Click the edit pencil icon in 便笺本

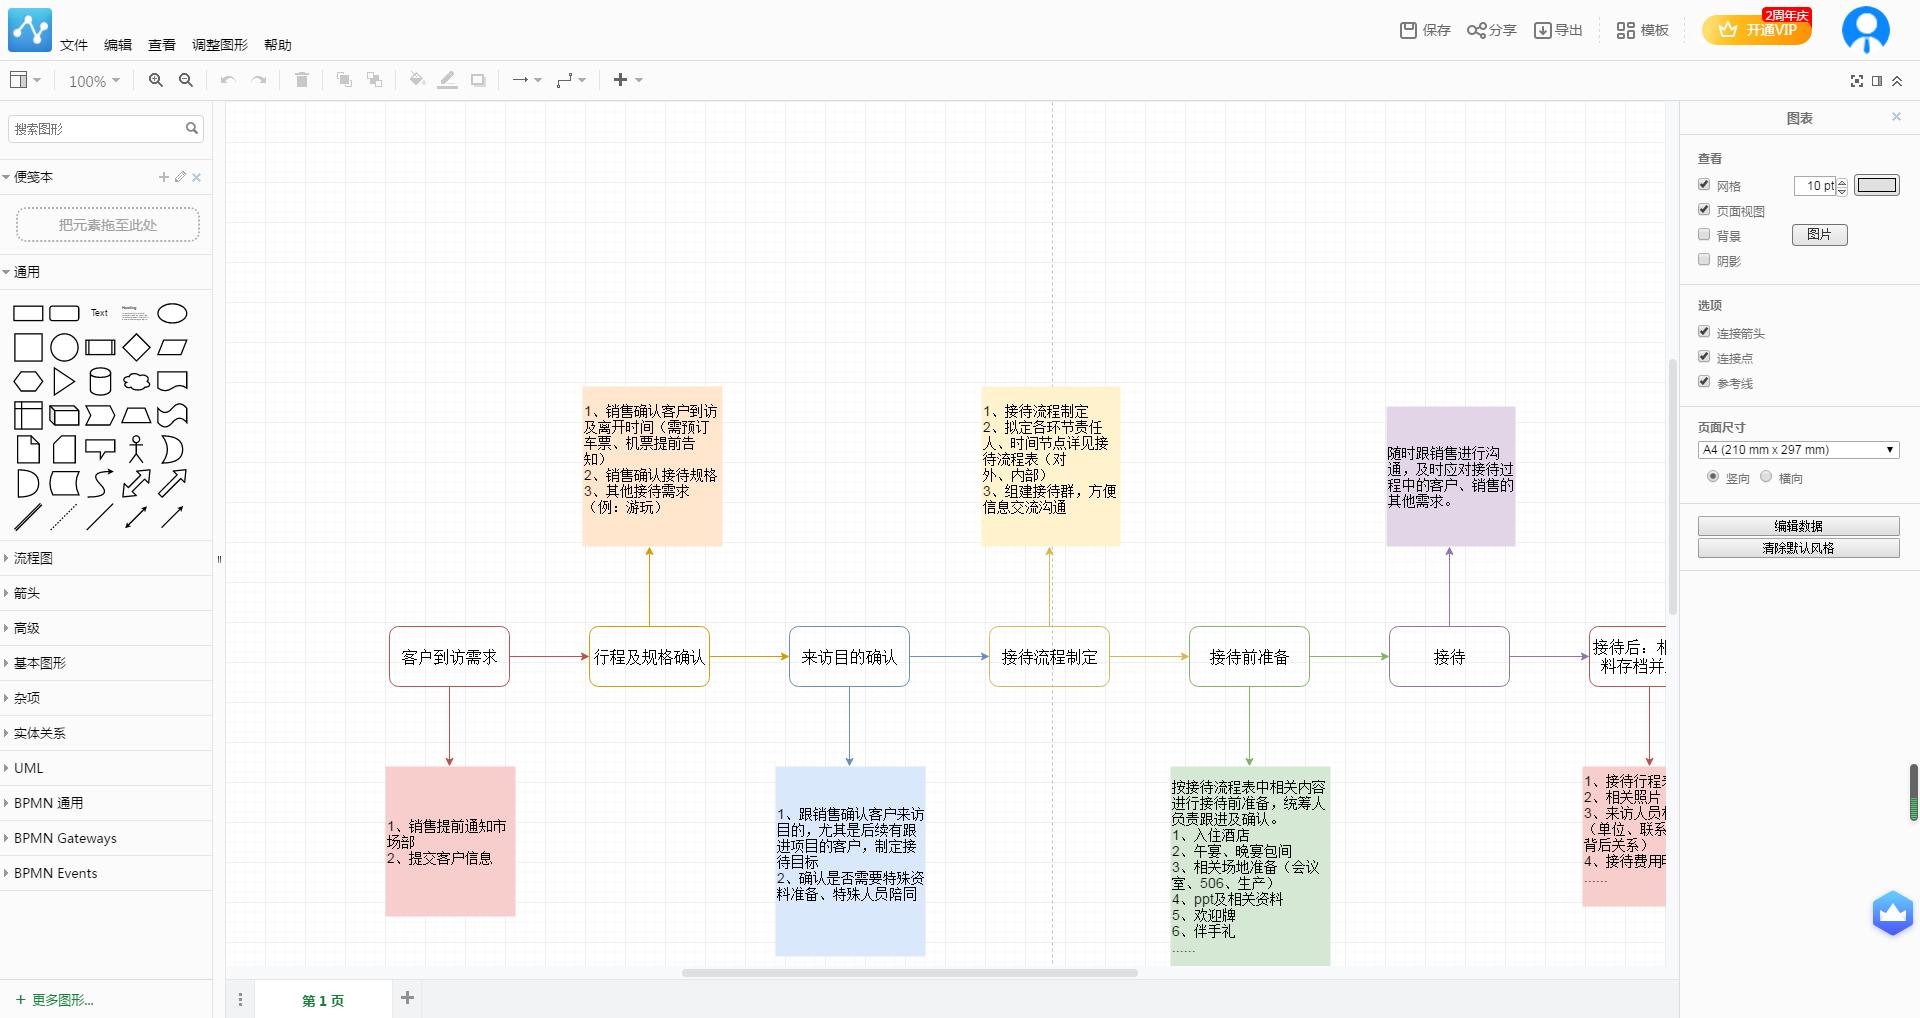(x=180, y=177)
